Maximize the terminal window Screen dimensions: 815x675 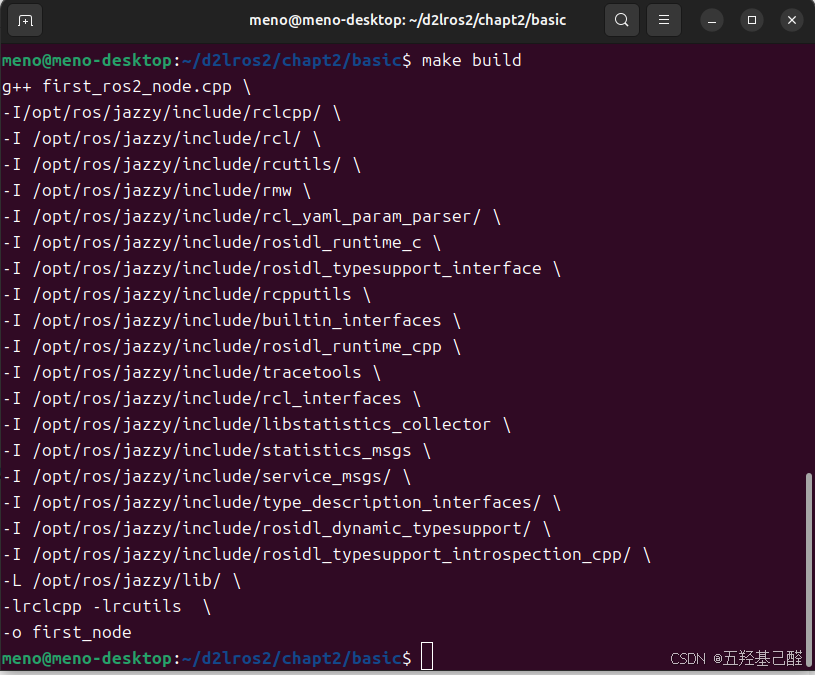click(750, 19)
